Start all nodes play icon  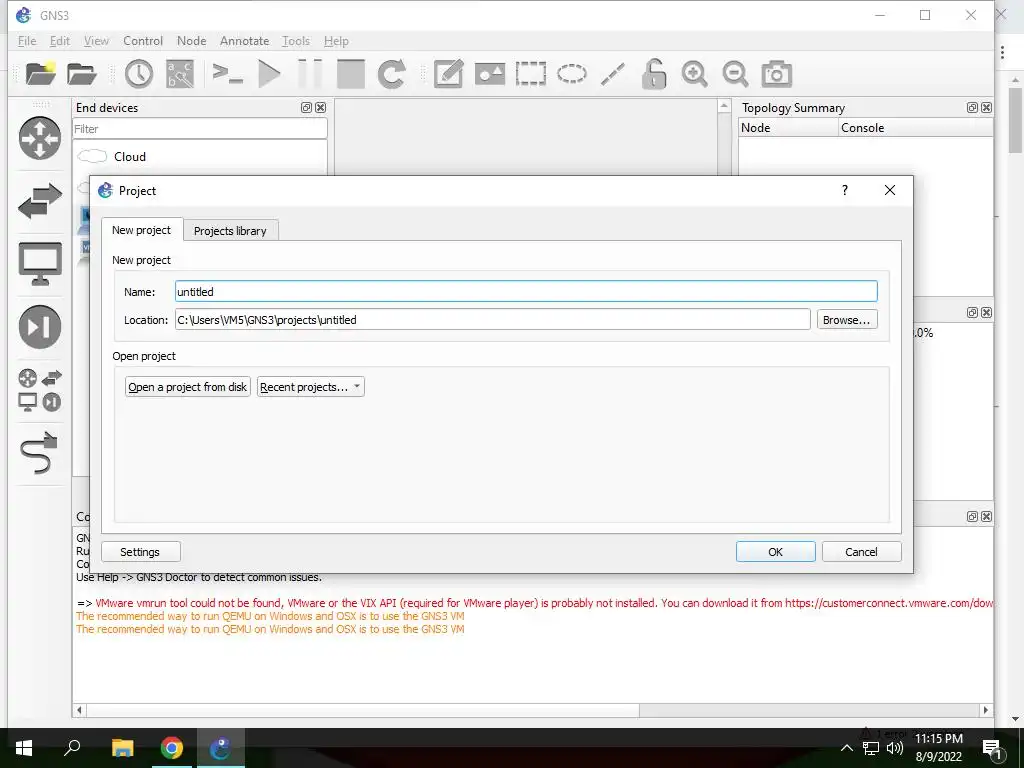pos(269,73)
